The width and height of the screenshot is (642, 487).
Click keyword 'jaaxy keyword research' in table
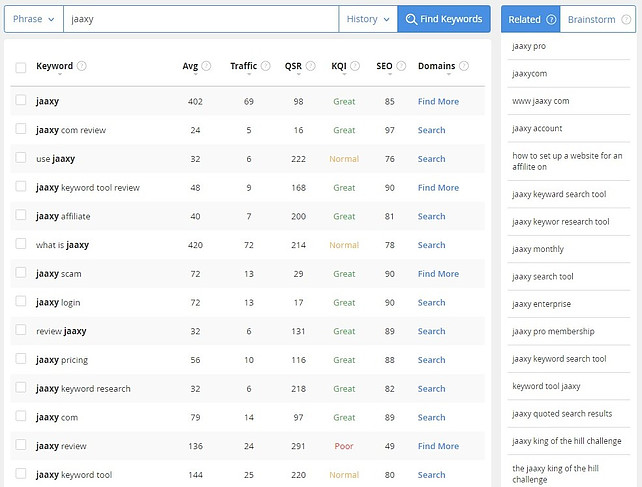click(83, 388)
